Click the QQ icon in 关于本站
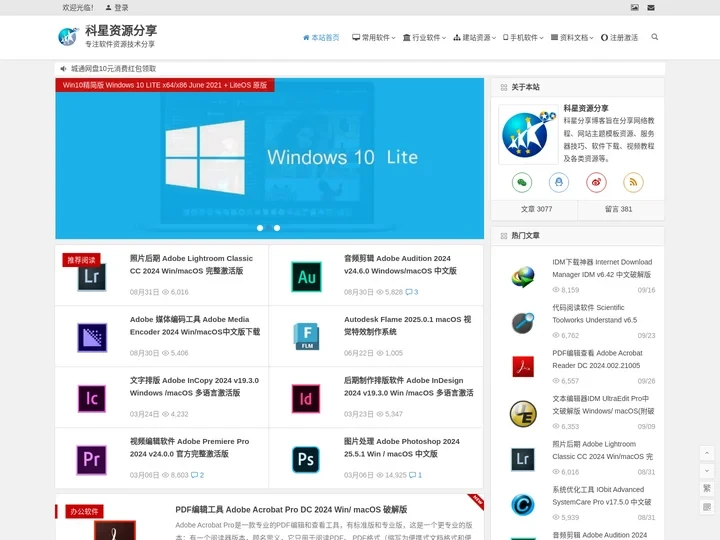This screenshot has height=540, width=720. coord(559,182)
